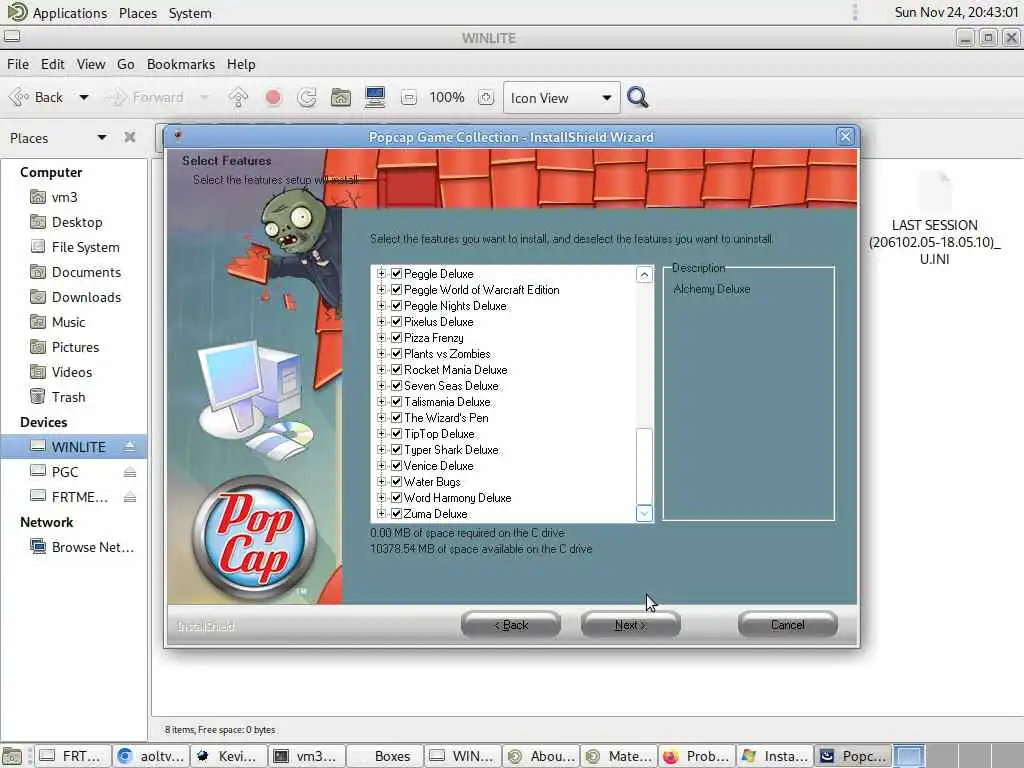Open the View menu
Screen dimensions: 1024x768
click(x=91, y=64)
